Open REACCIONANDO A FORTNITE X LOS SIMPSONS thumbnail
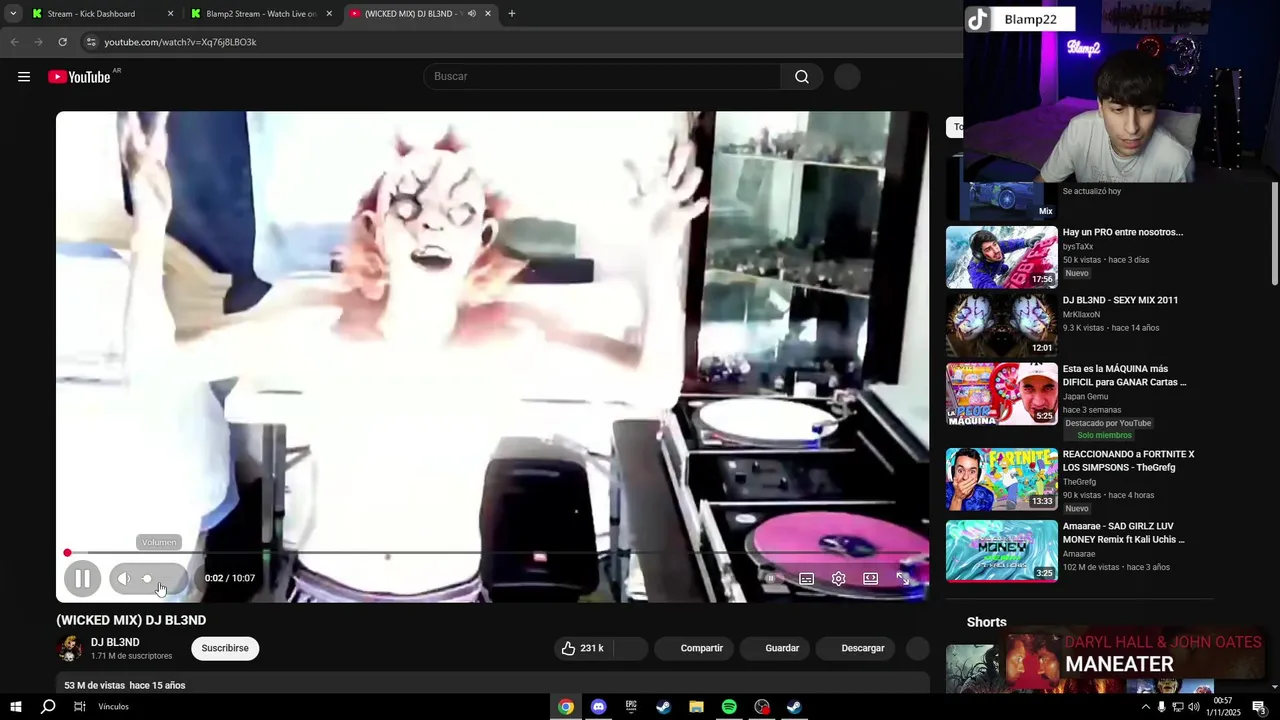This screenshot has height=720, width=1280. click(1001, 479)
